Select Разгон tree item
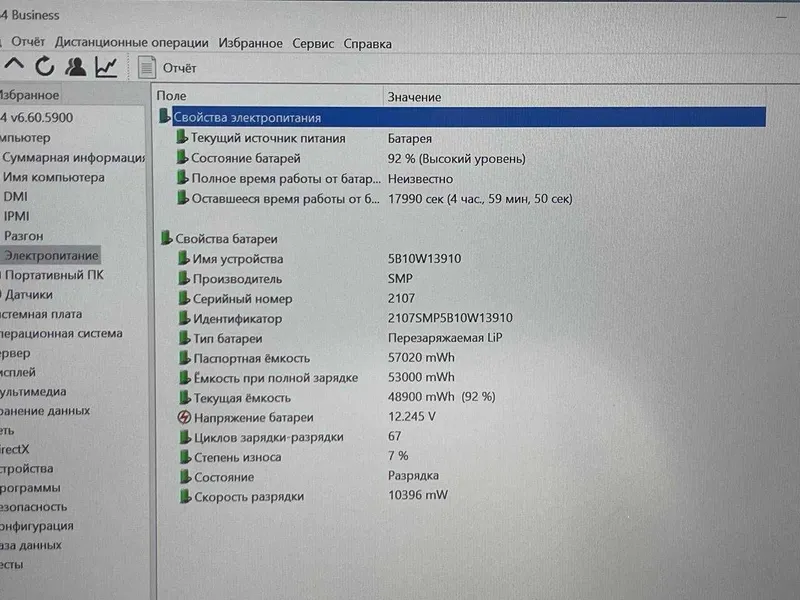Viewport: 800px width, 600px height. point(23,236)
